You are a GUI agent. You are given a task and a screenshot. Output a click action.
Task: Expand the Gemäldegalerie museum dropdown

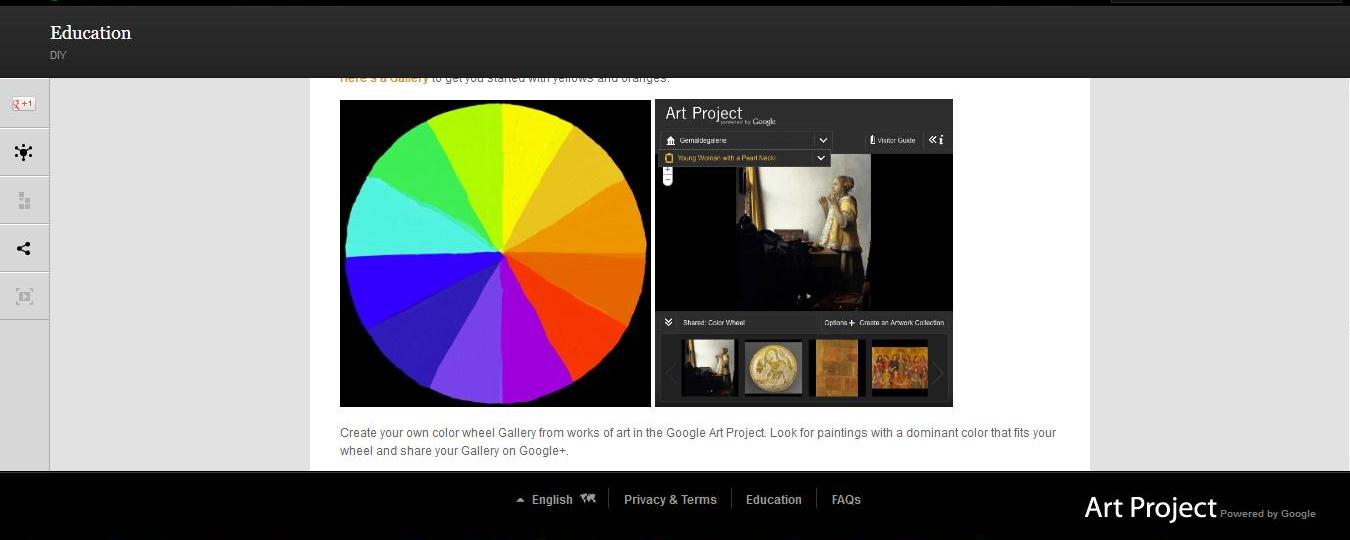point(822,141)
